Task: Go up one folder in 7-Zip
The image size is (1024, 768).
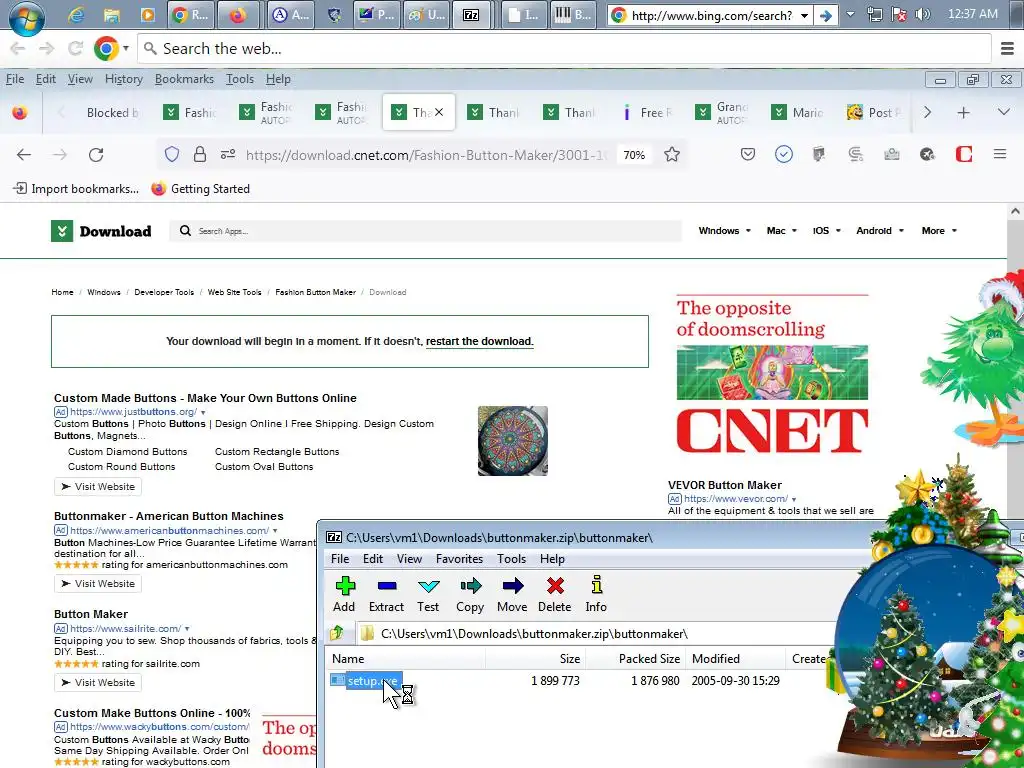Action: point(338,633)
